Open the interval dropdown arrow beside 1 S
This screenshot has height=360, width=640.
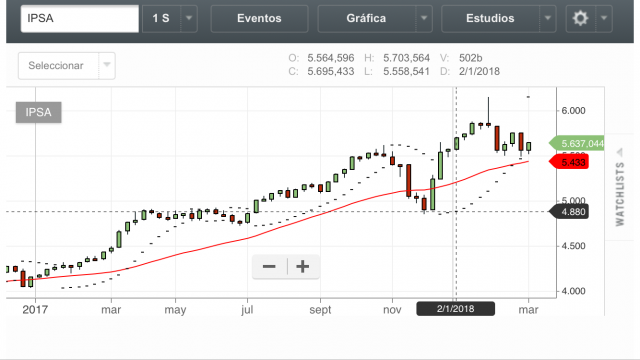tap(189, 18)
